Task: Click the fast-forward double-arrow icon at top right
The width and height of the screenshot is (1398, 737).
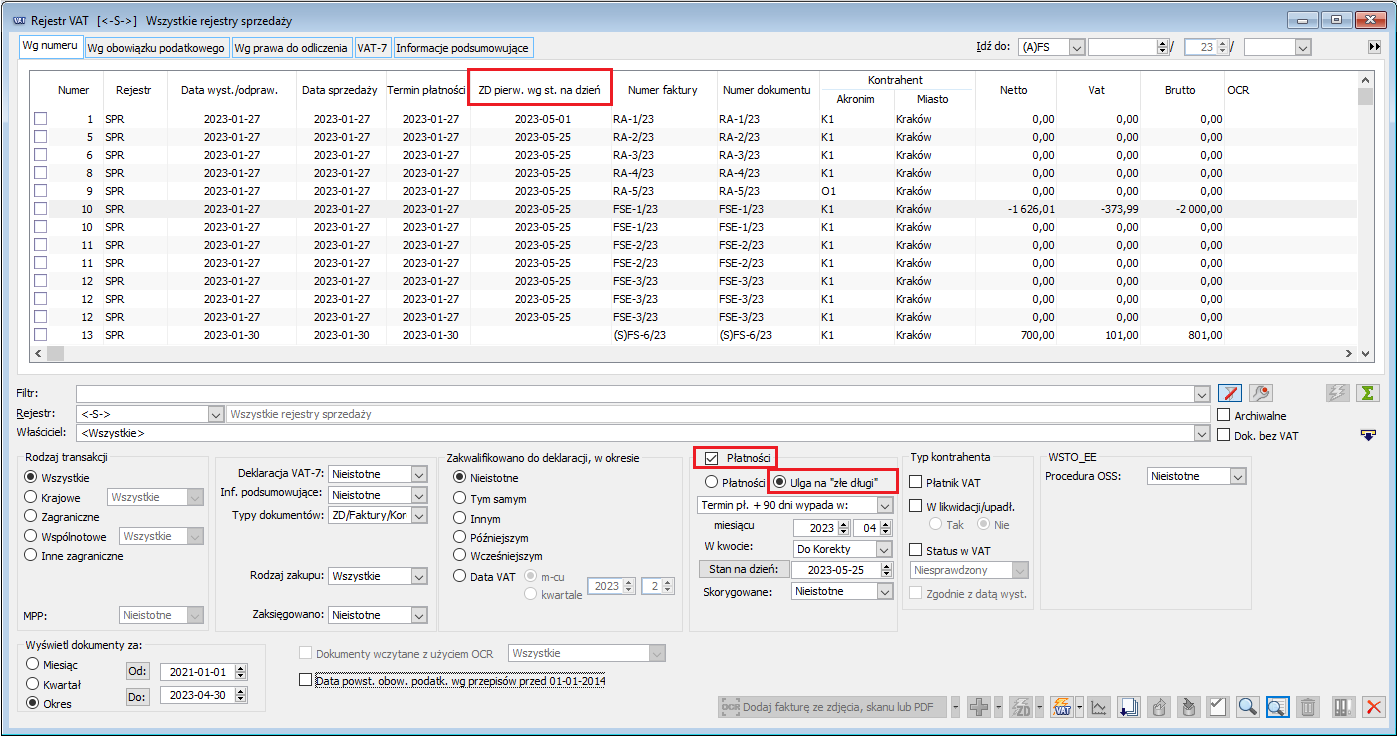Action: coord(1374,47)
